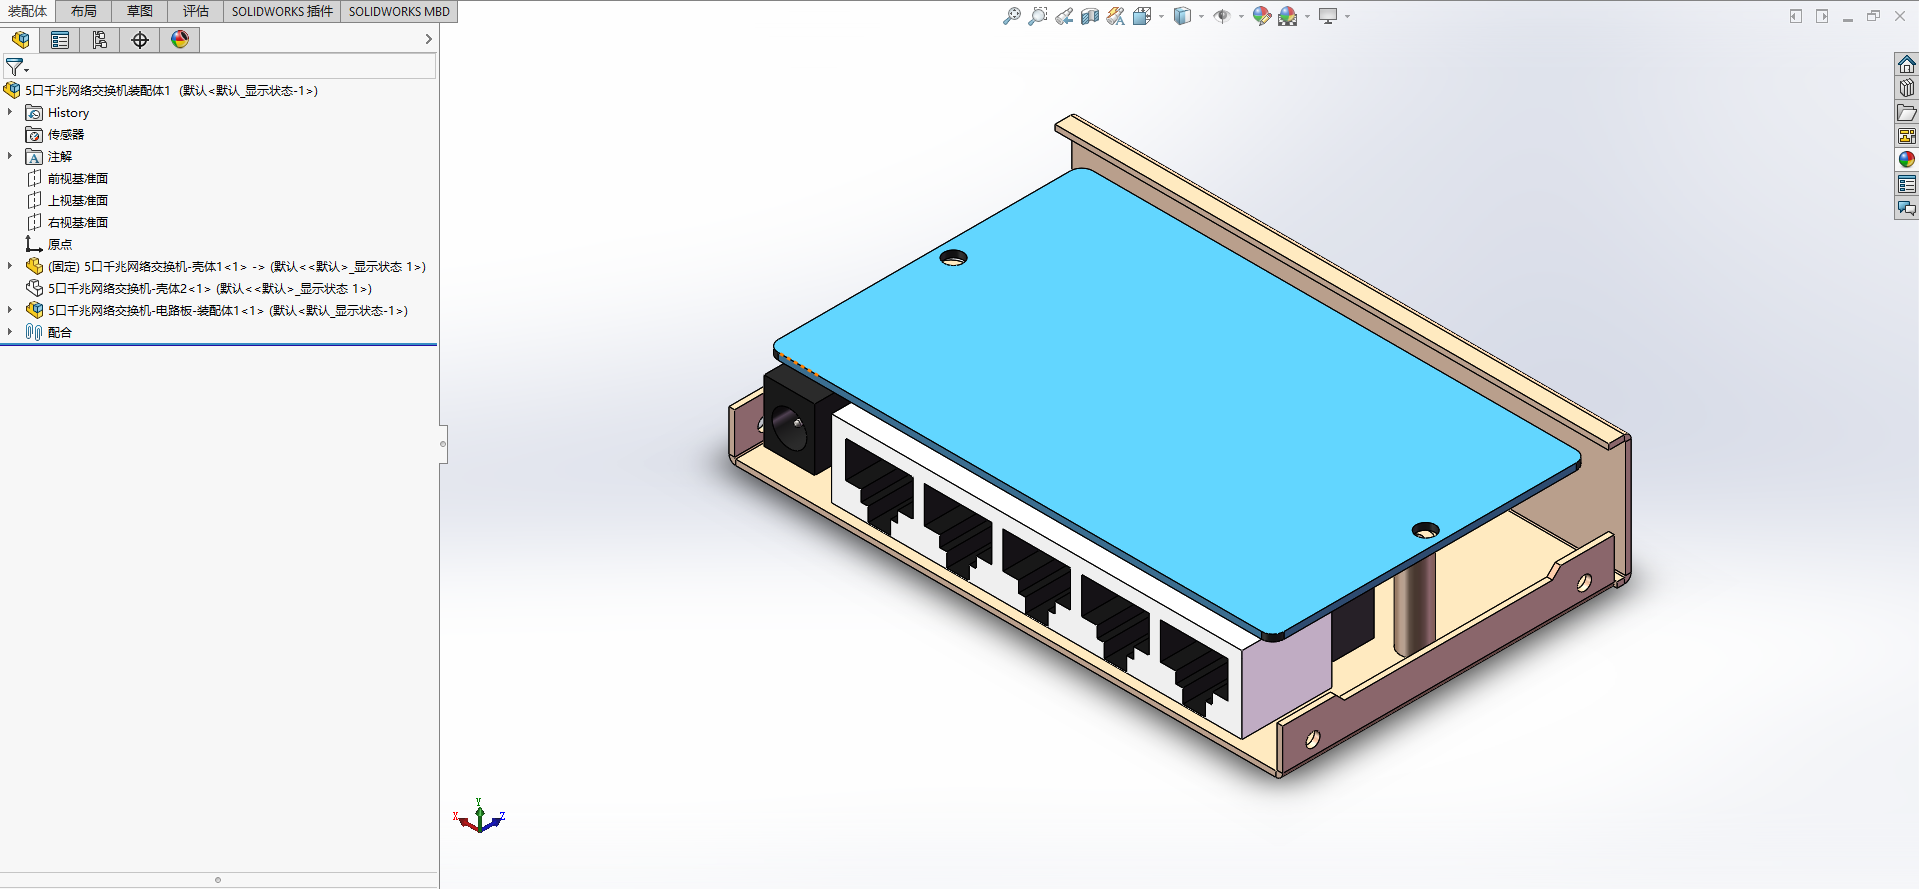Open Appearances, Scenes and Decals pane
Viewport: 1919px width, 889px height.
click(1907, 160)
